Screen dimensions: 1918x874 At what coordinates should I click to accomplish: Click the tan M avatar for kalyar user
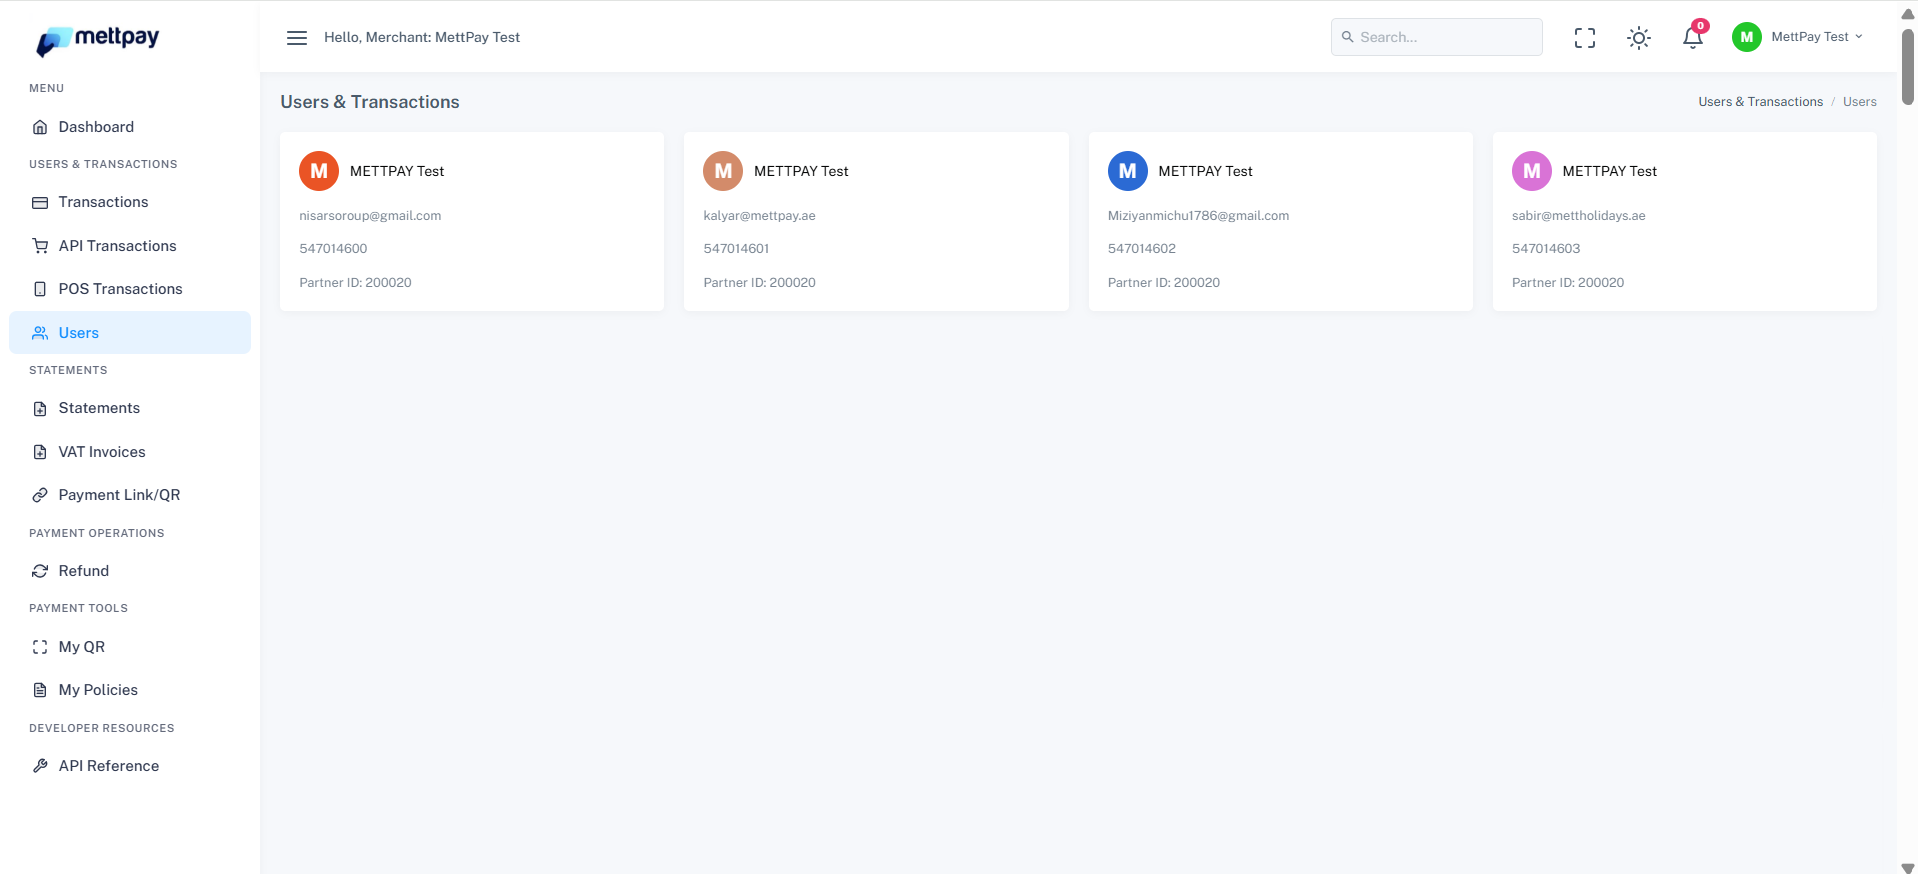[x=723, y=171]
